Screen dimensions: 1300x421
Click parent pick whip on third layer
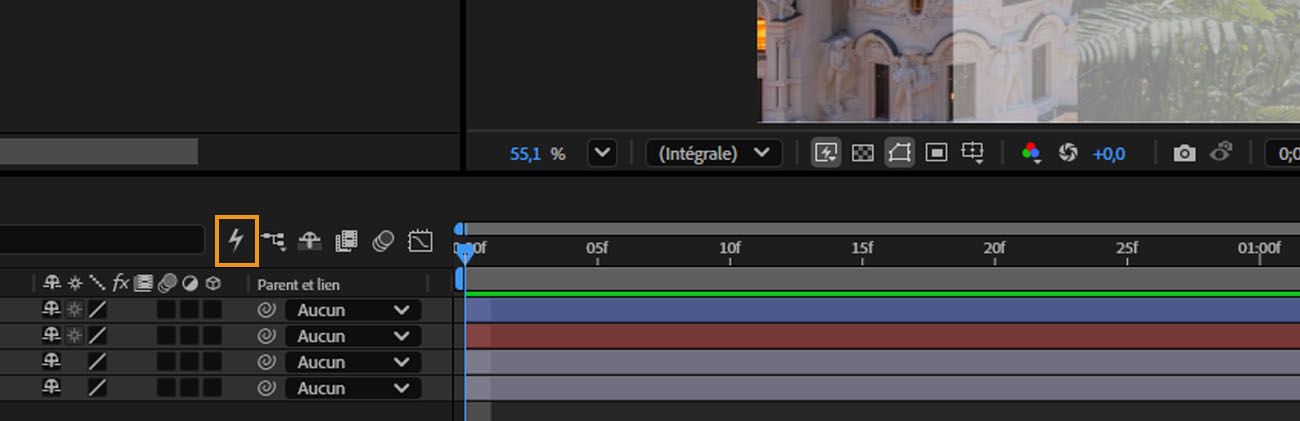pyautogui.click(x=266, y=362)
